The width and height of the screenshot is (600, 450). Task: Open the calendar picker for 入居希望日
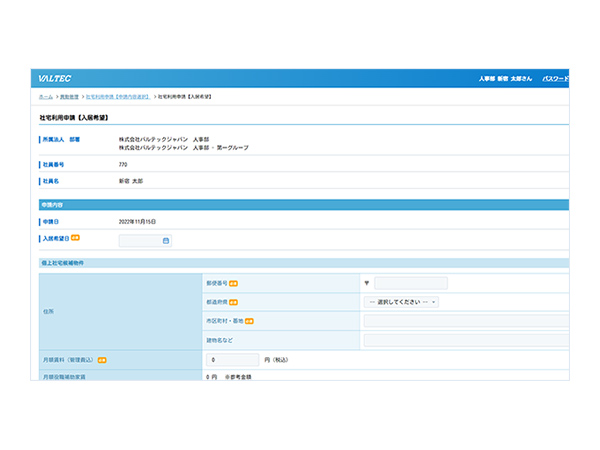coord(166,240)
